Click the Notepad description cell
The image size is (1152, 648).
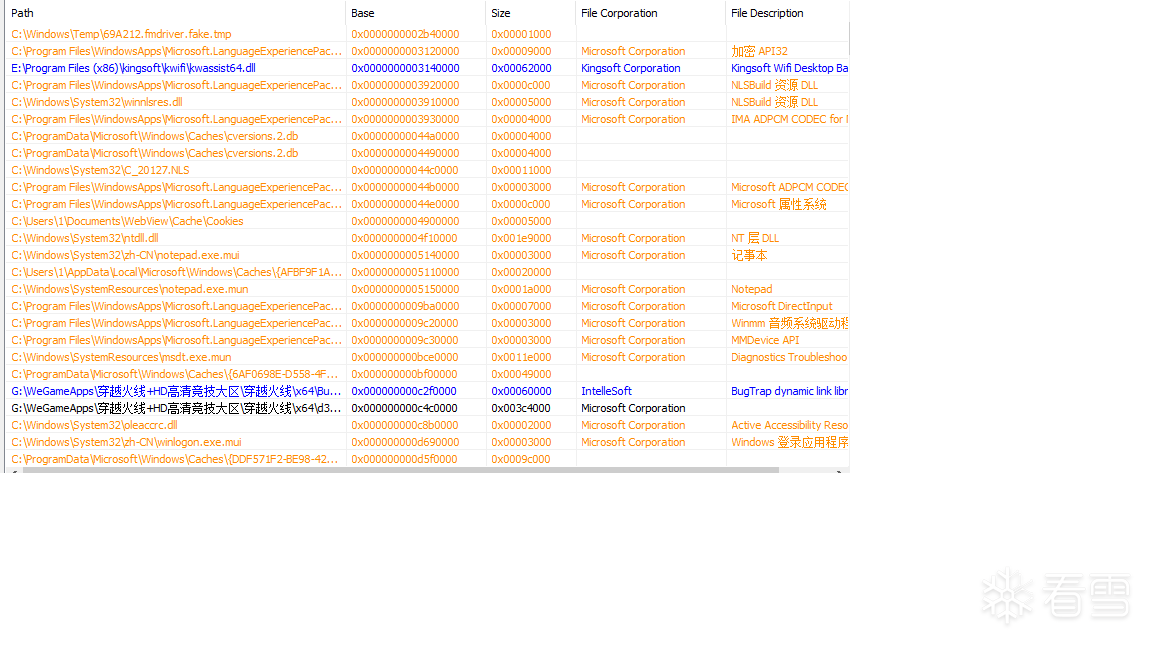coord(752,289)
